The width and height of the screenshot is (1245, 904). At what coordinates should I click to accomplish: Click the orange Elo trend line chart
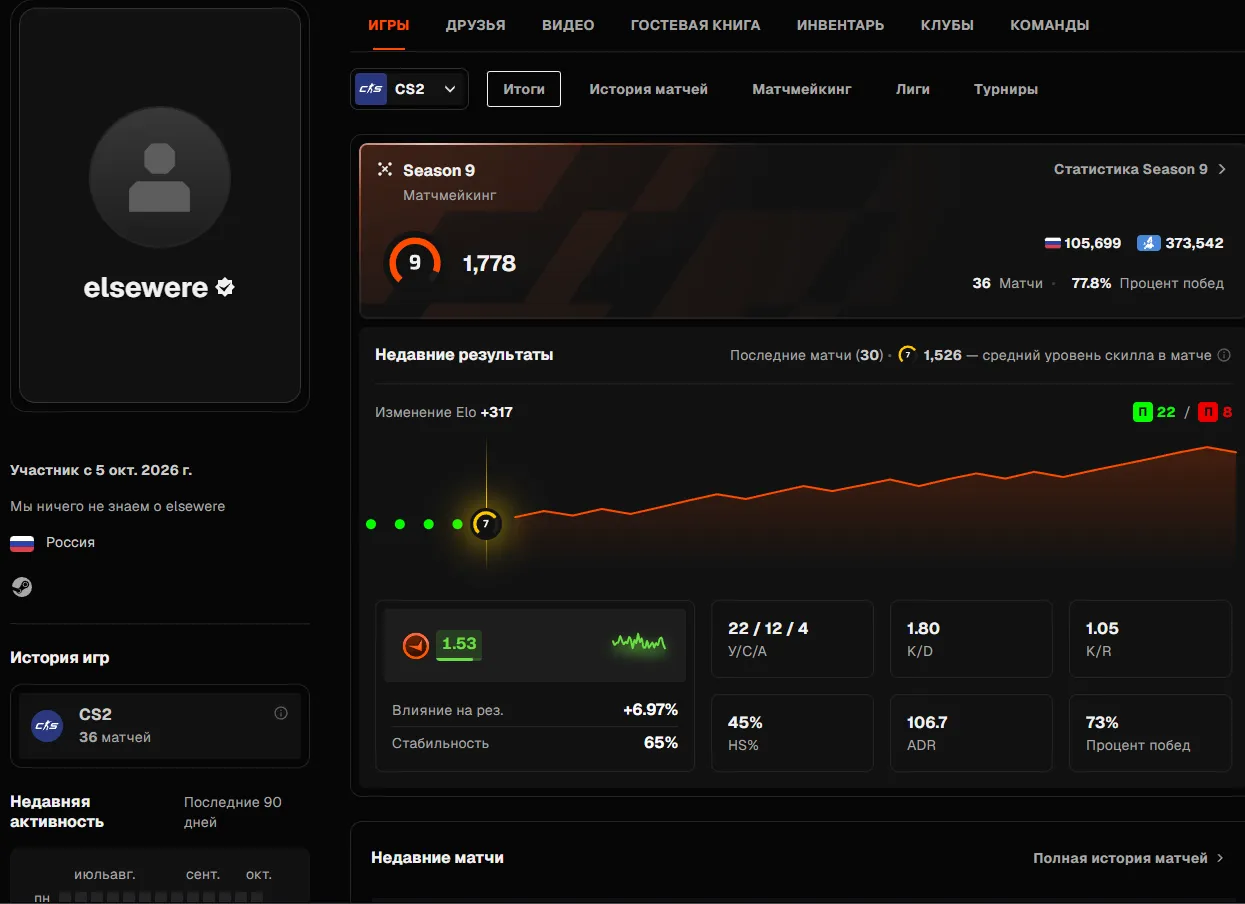point(875,481)
